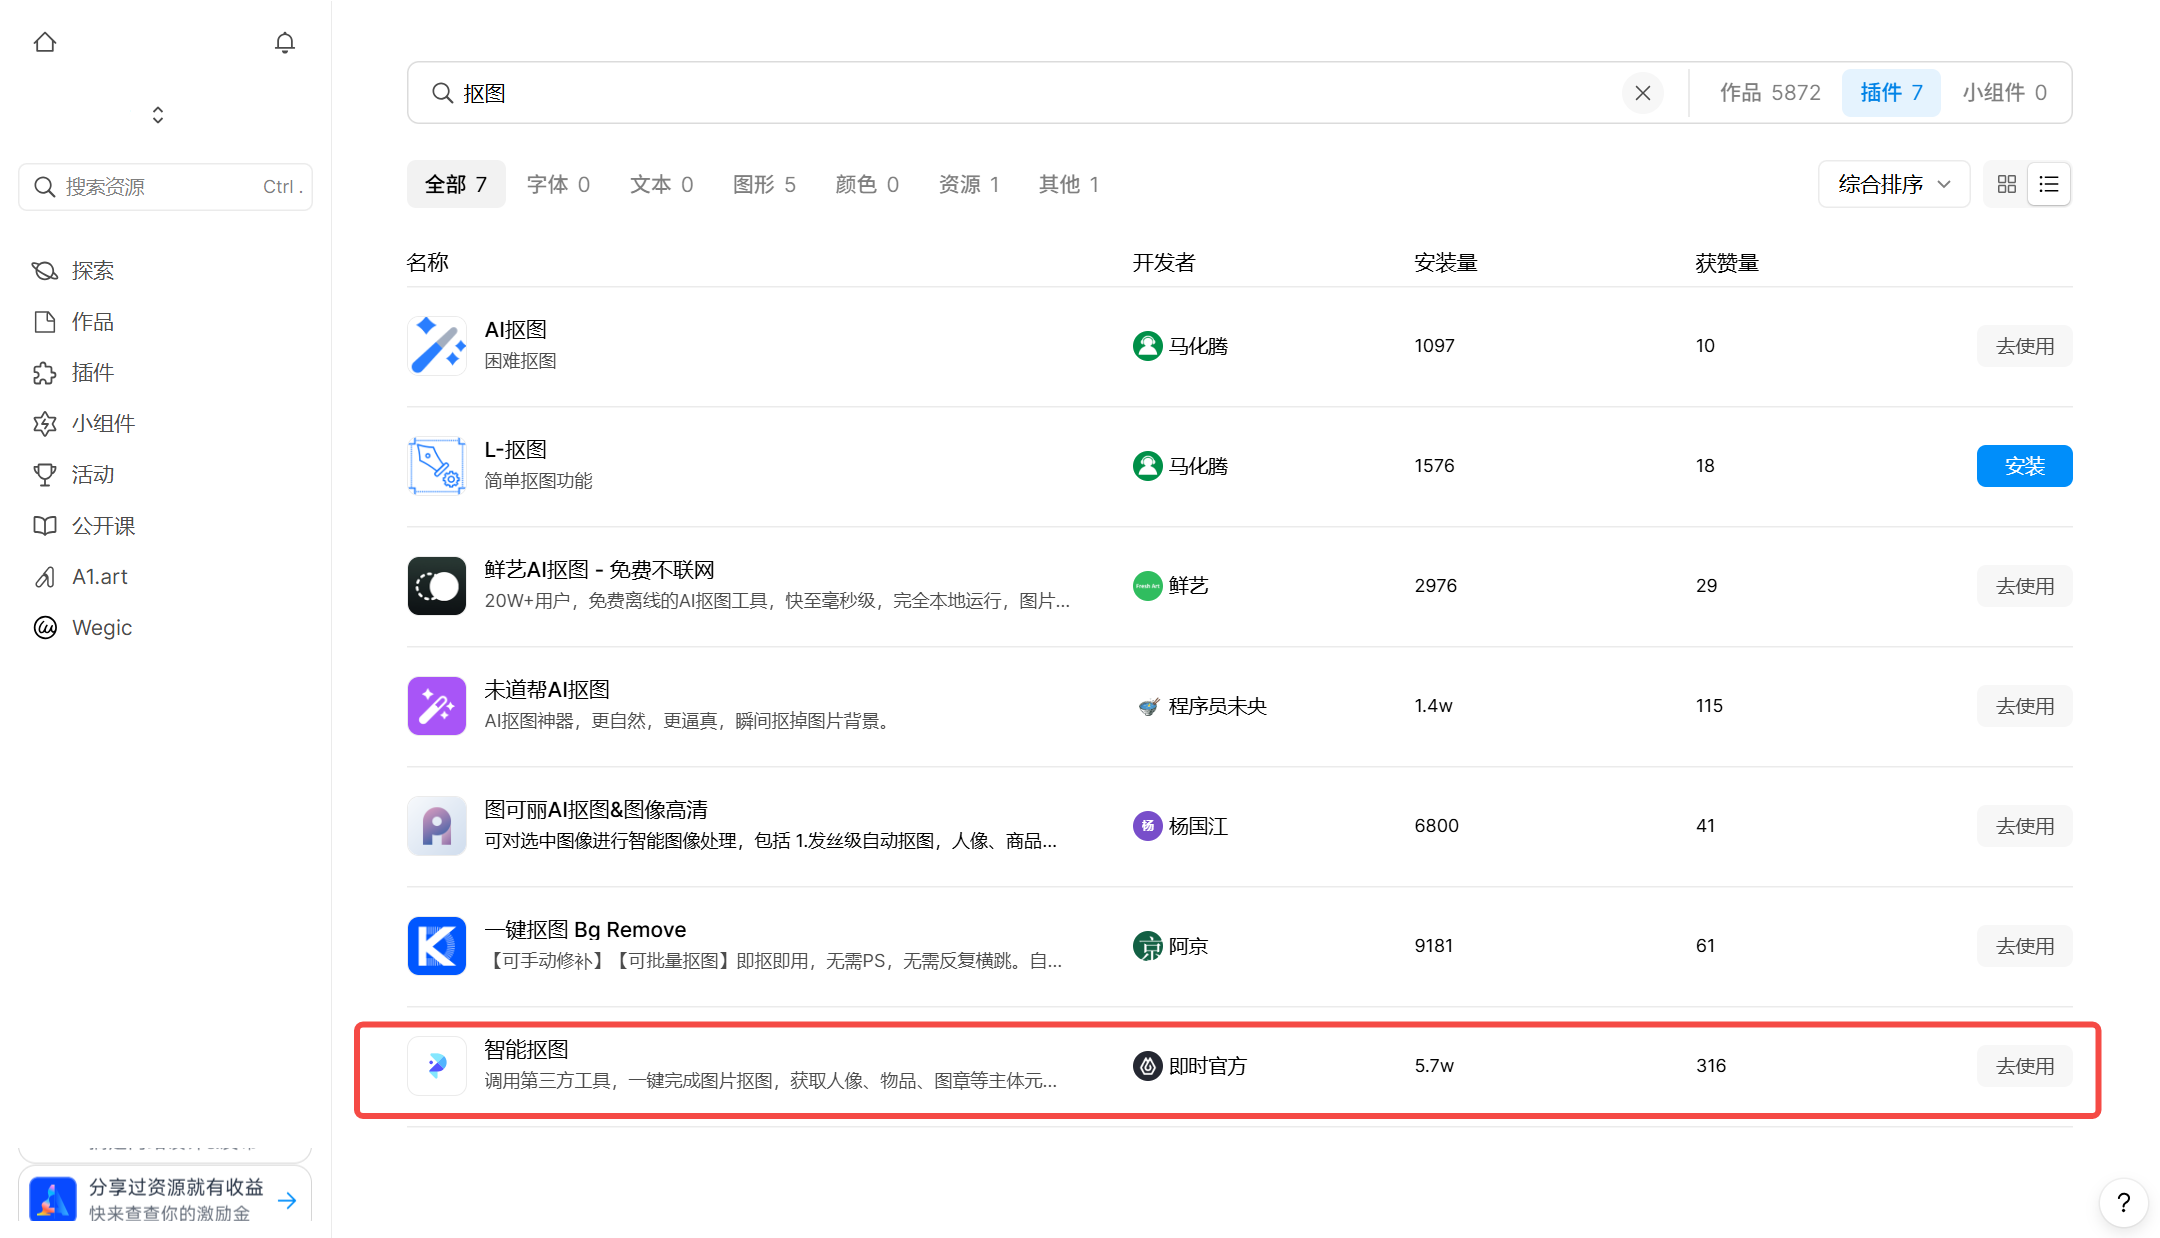Click 去使用 for 鲜艺AI抠图

pyautogui.click(x=2025, y=586)
